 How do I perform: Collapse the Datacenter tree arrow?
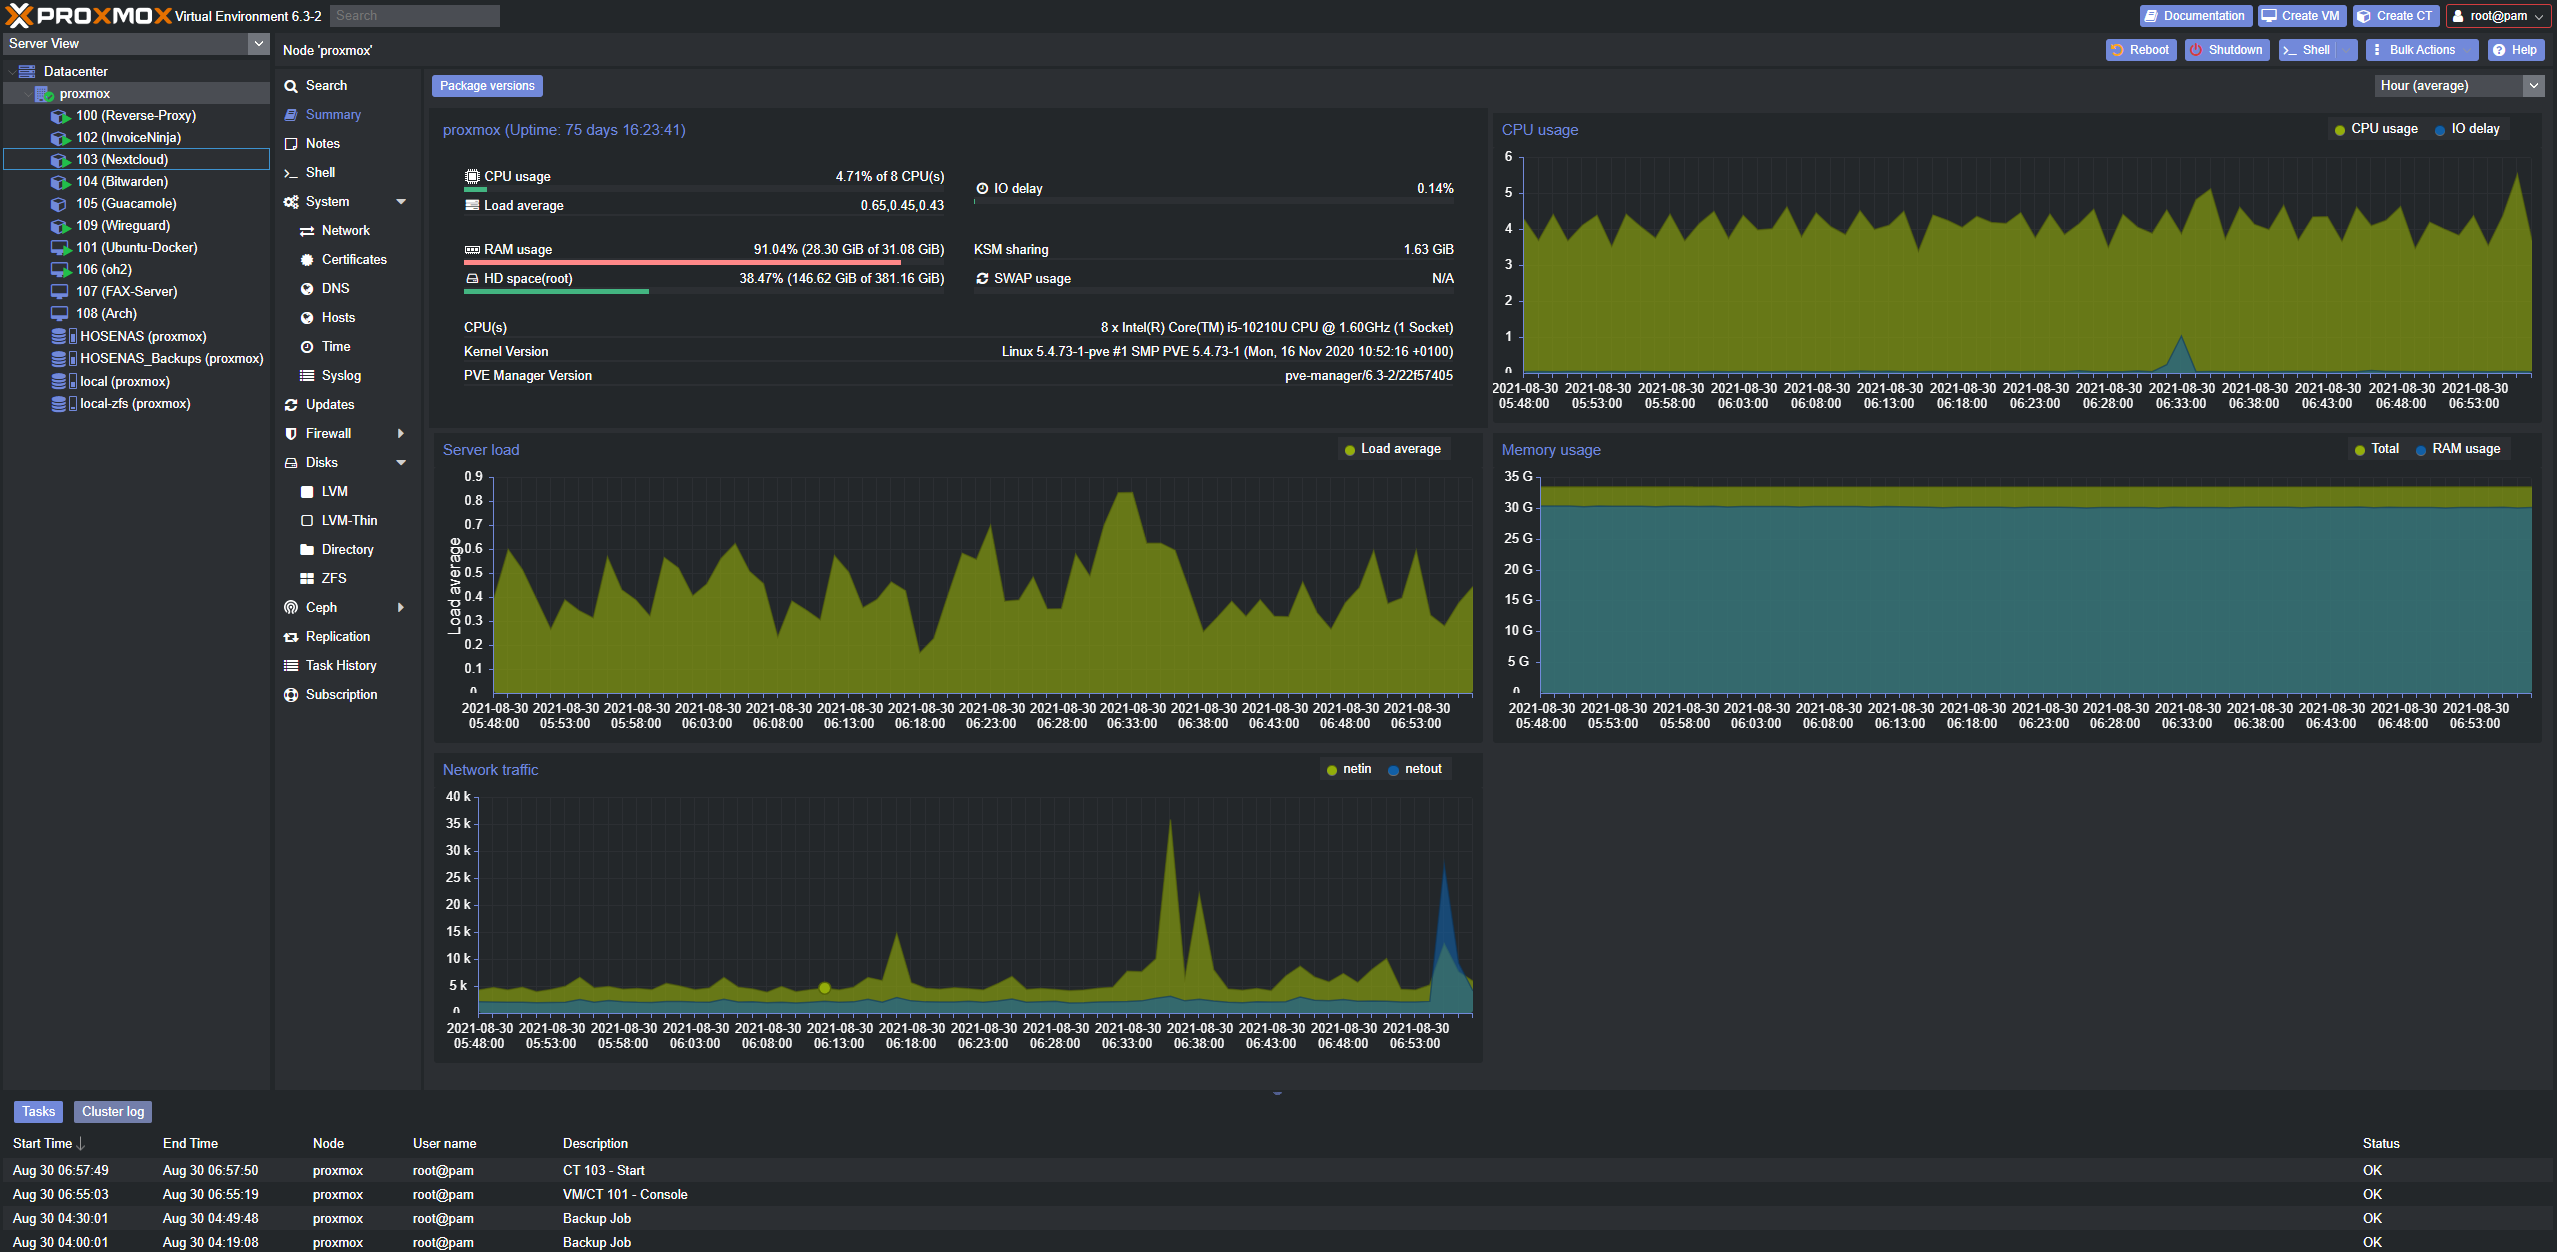tap(11, 71)
